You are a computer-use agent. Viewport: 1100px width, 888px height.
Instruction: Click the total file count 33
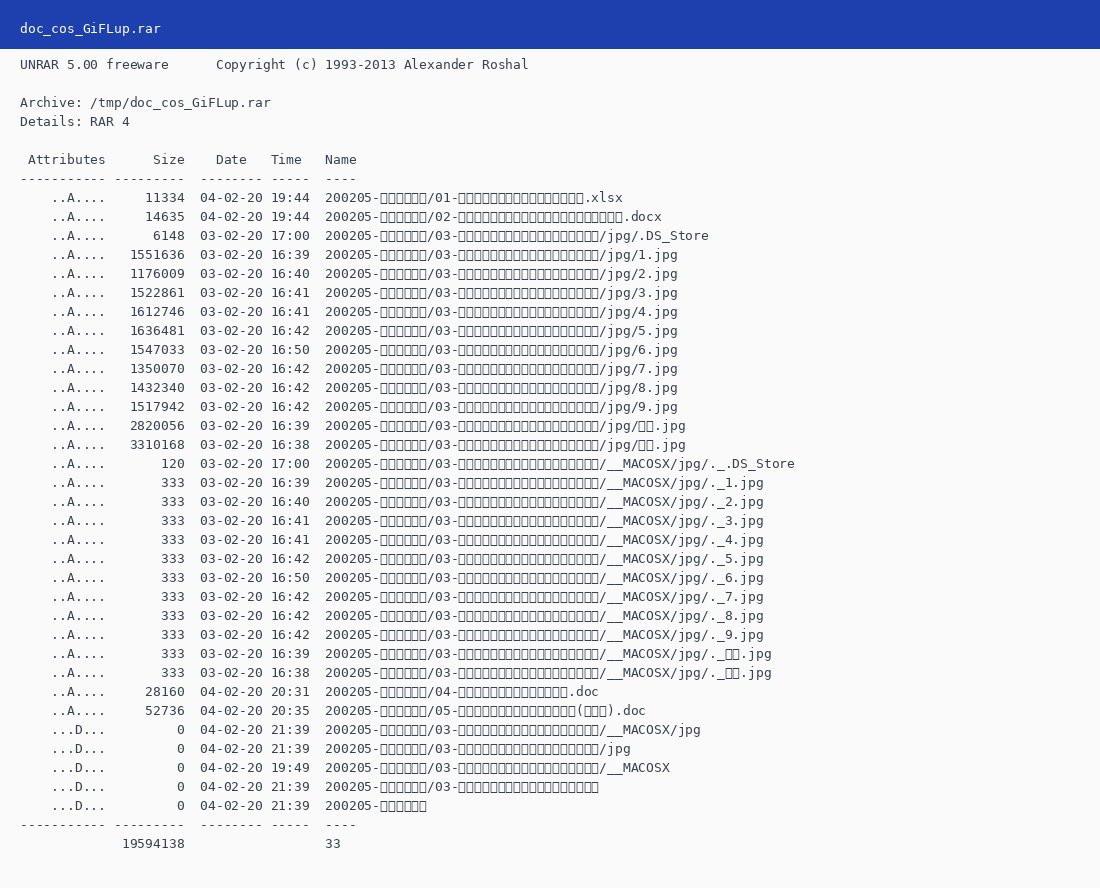[x=333, y=843]
